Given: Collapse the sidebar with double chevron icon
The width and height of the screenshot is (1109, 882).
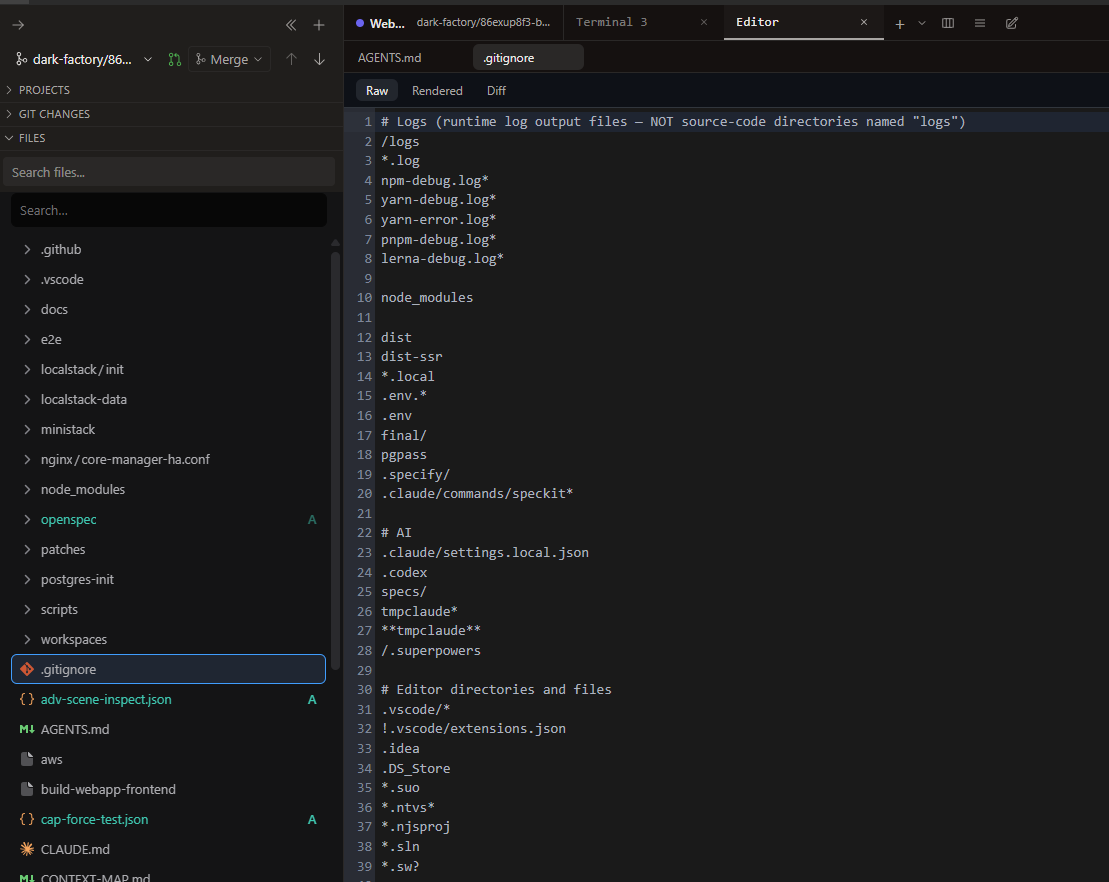Looking at the screenshot, I should pyautogui.click(x=291, y=25).
